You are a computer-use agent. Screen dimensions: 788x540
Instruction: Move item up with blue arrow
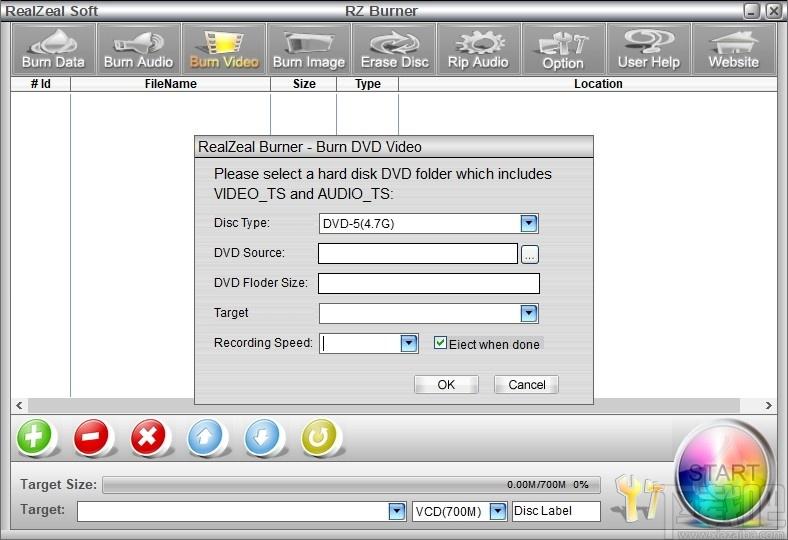(205, 437)
